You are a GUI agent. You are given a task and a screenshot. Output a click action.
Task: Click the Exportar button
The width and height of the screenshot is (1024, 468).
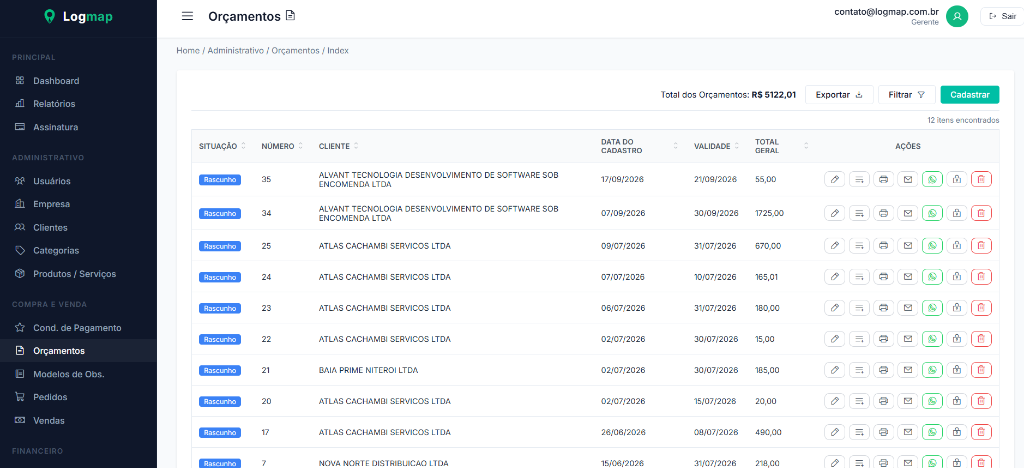(839, 95)
